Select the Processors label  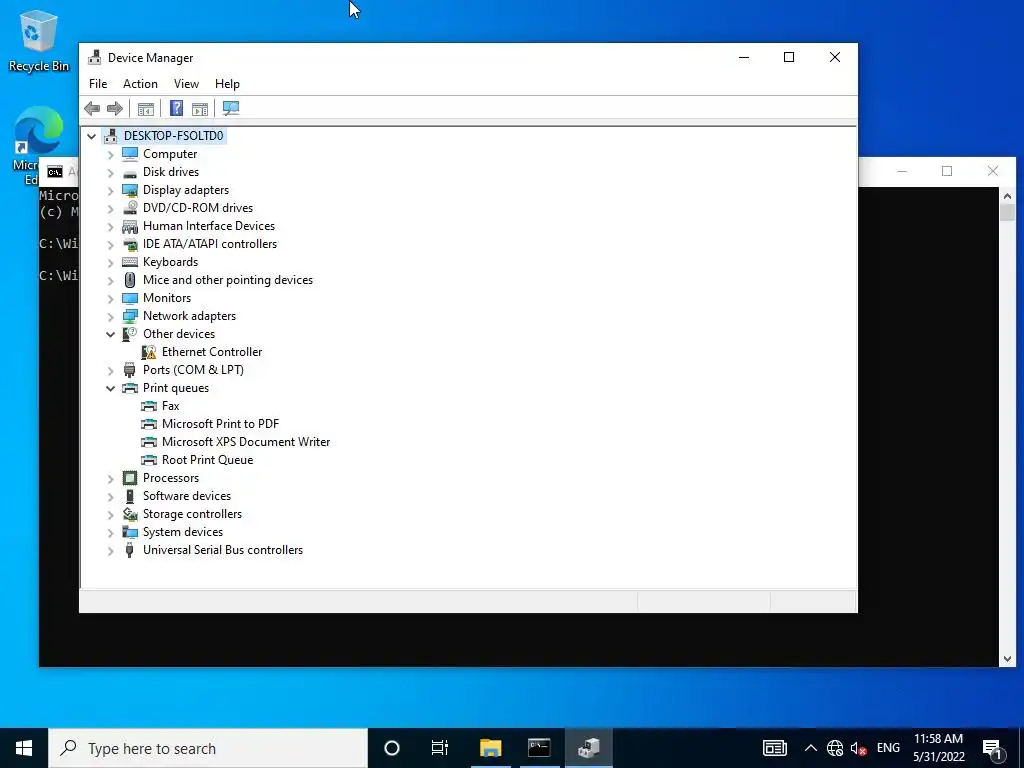click(170, 478)
